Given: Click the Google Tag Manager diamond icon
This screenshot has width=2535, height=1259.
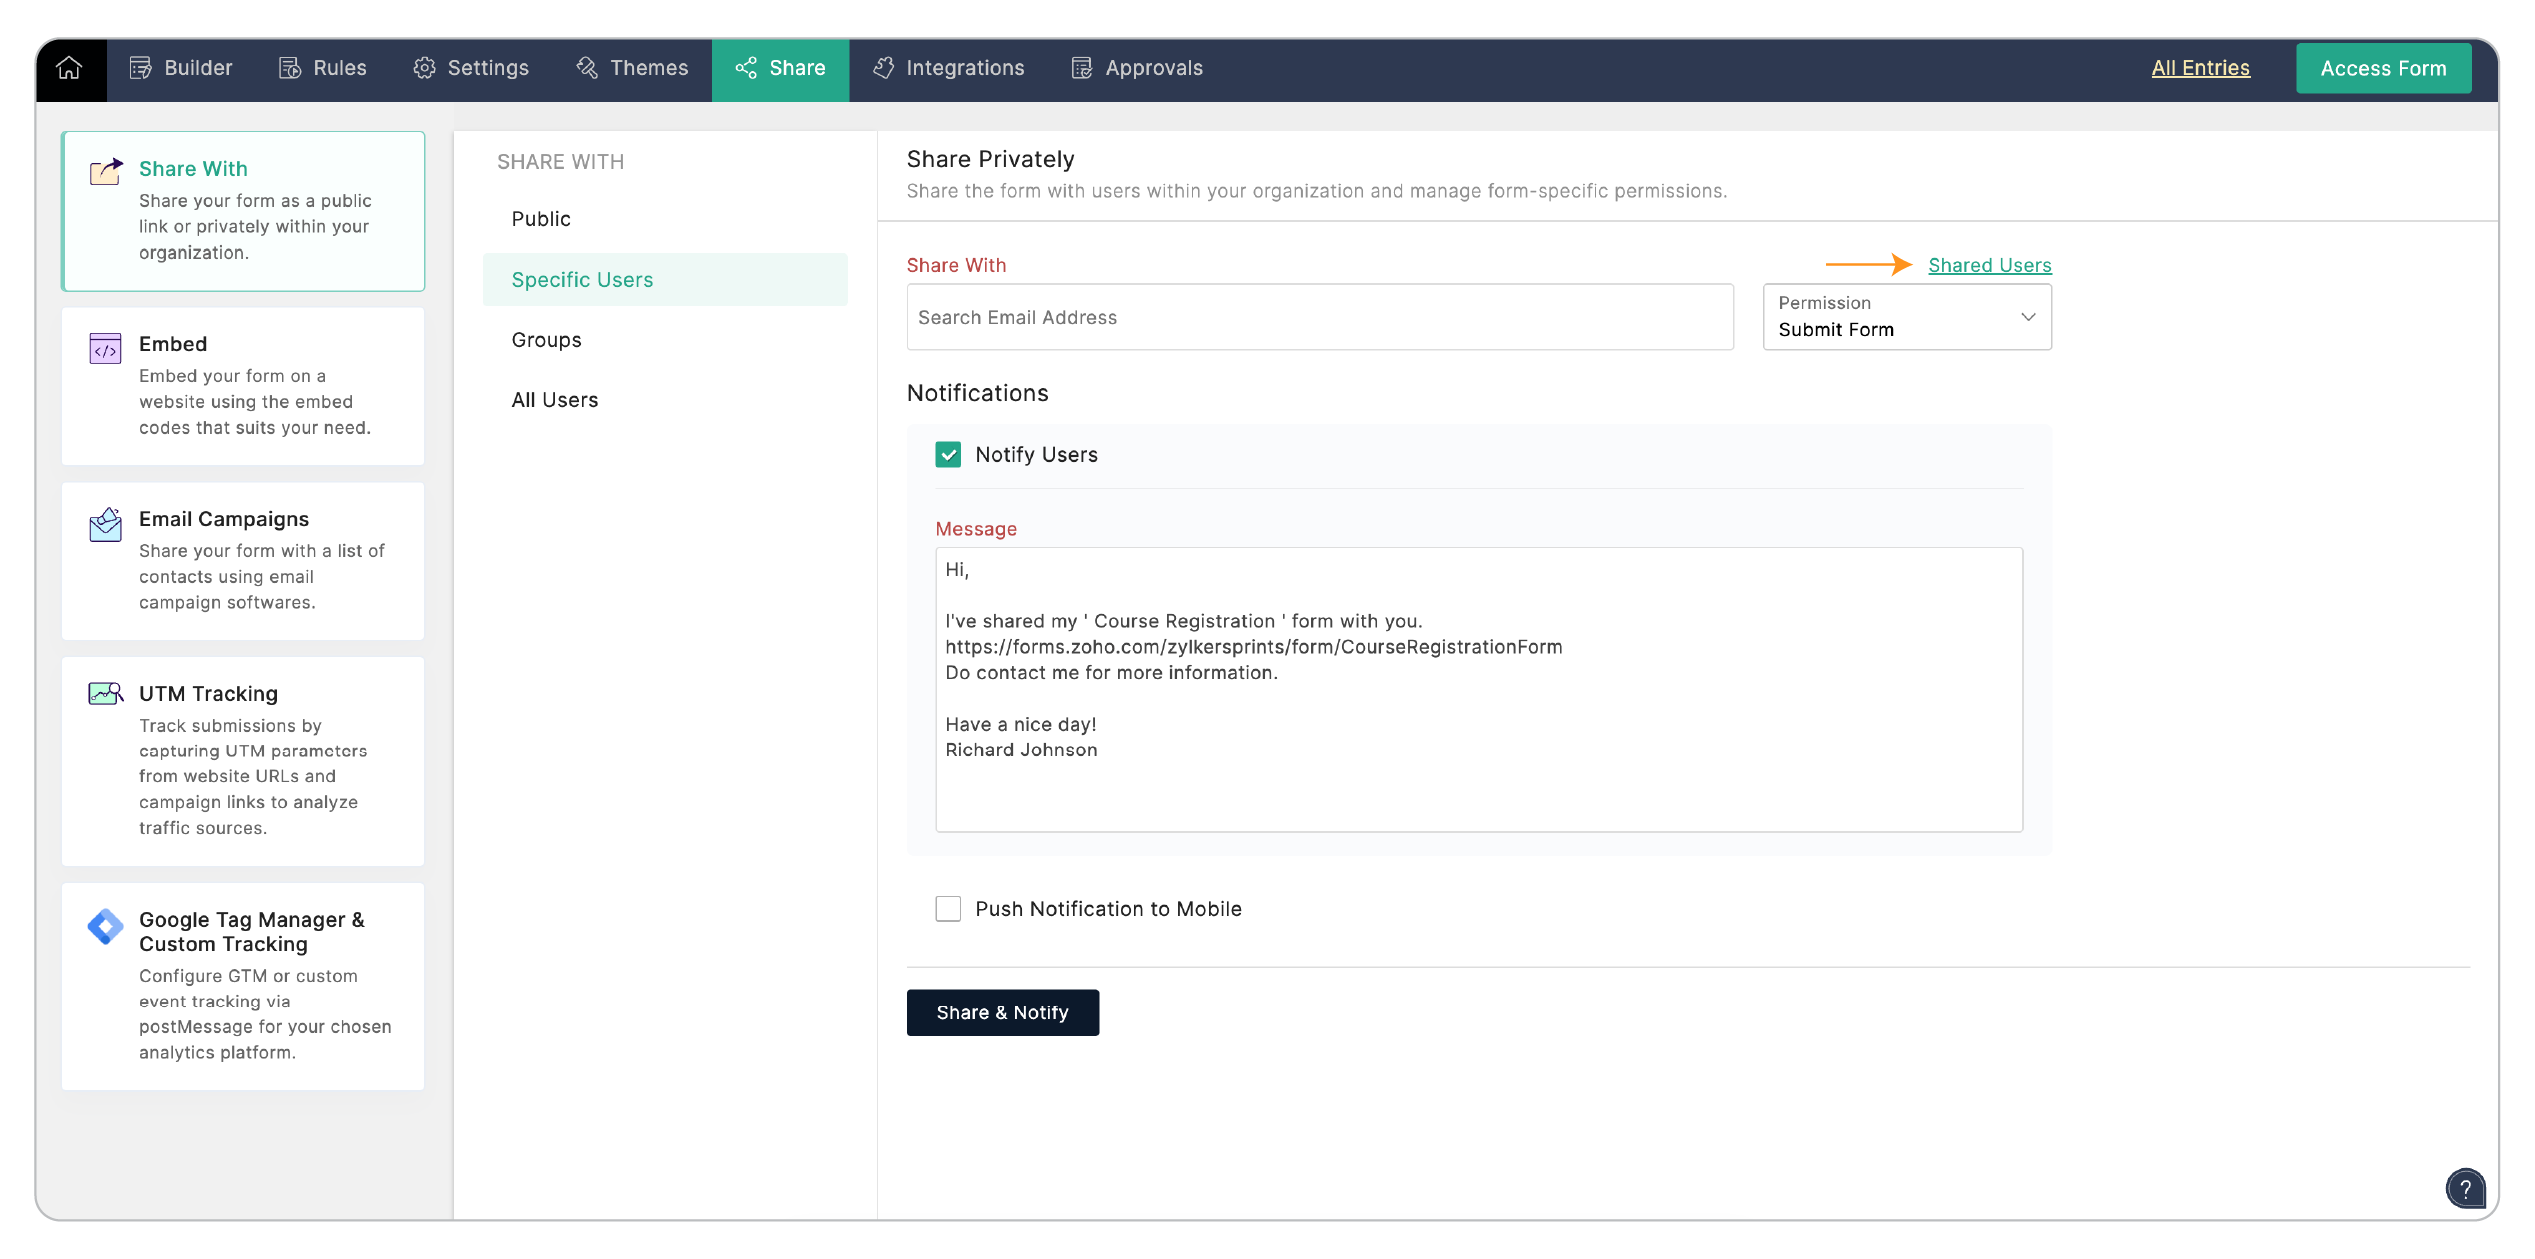Looking at the screenshot, I should pyautogui.click(x=105, y=926).
